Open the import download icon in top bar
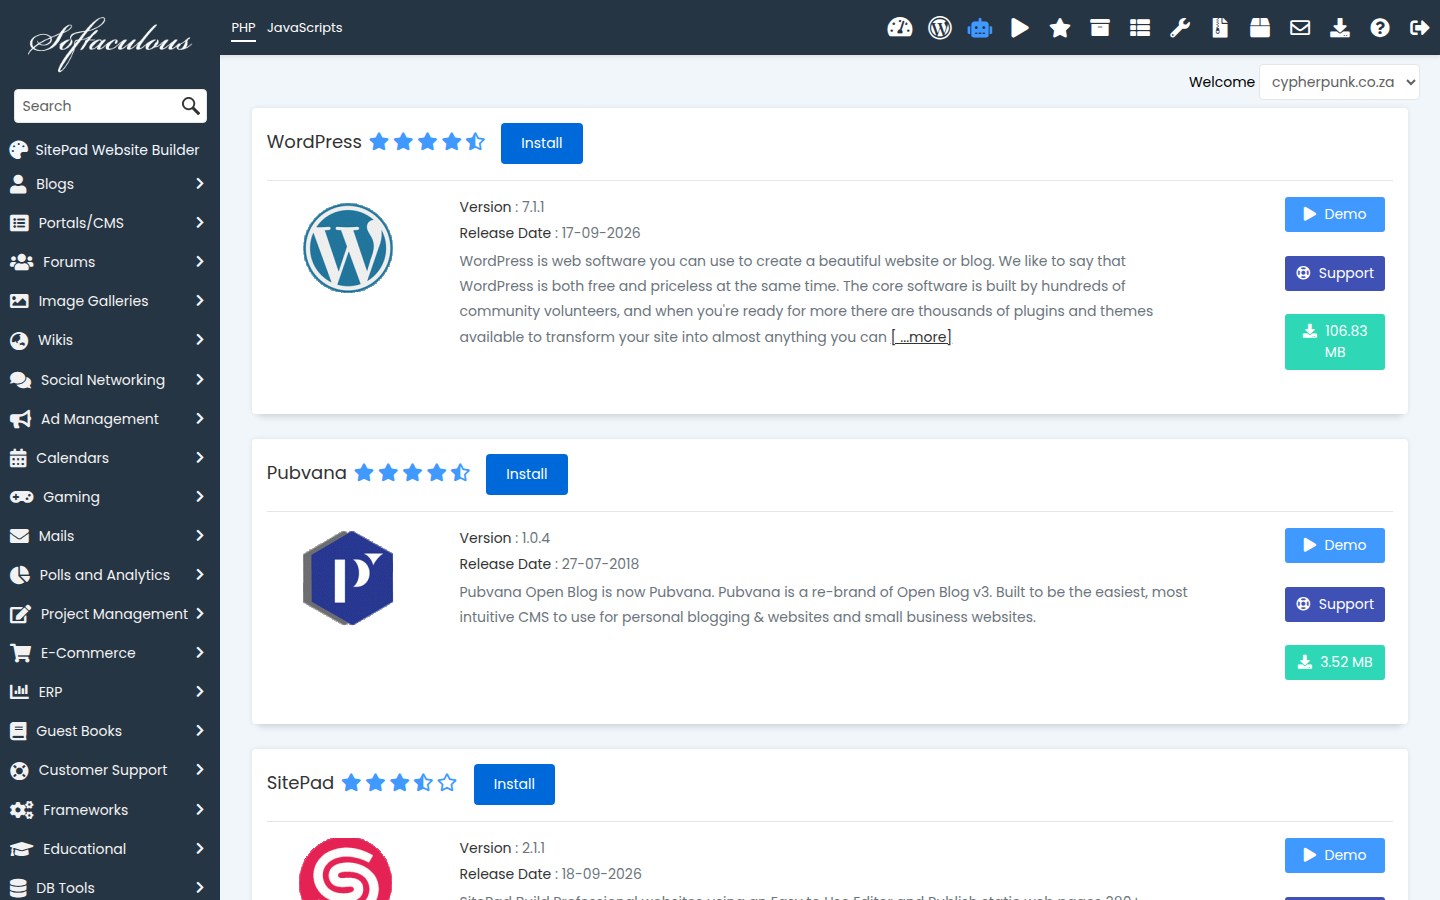1440x900 pixels. click(1340, 28)
